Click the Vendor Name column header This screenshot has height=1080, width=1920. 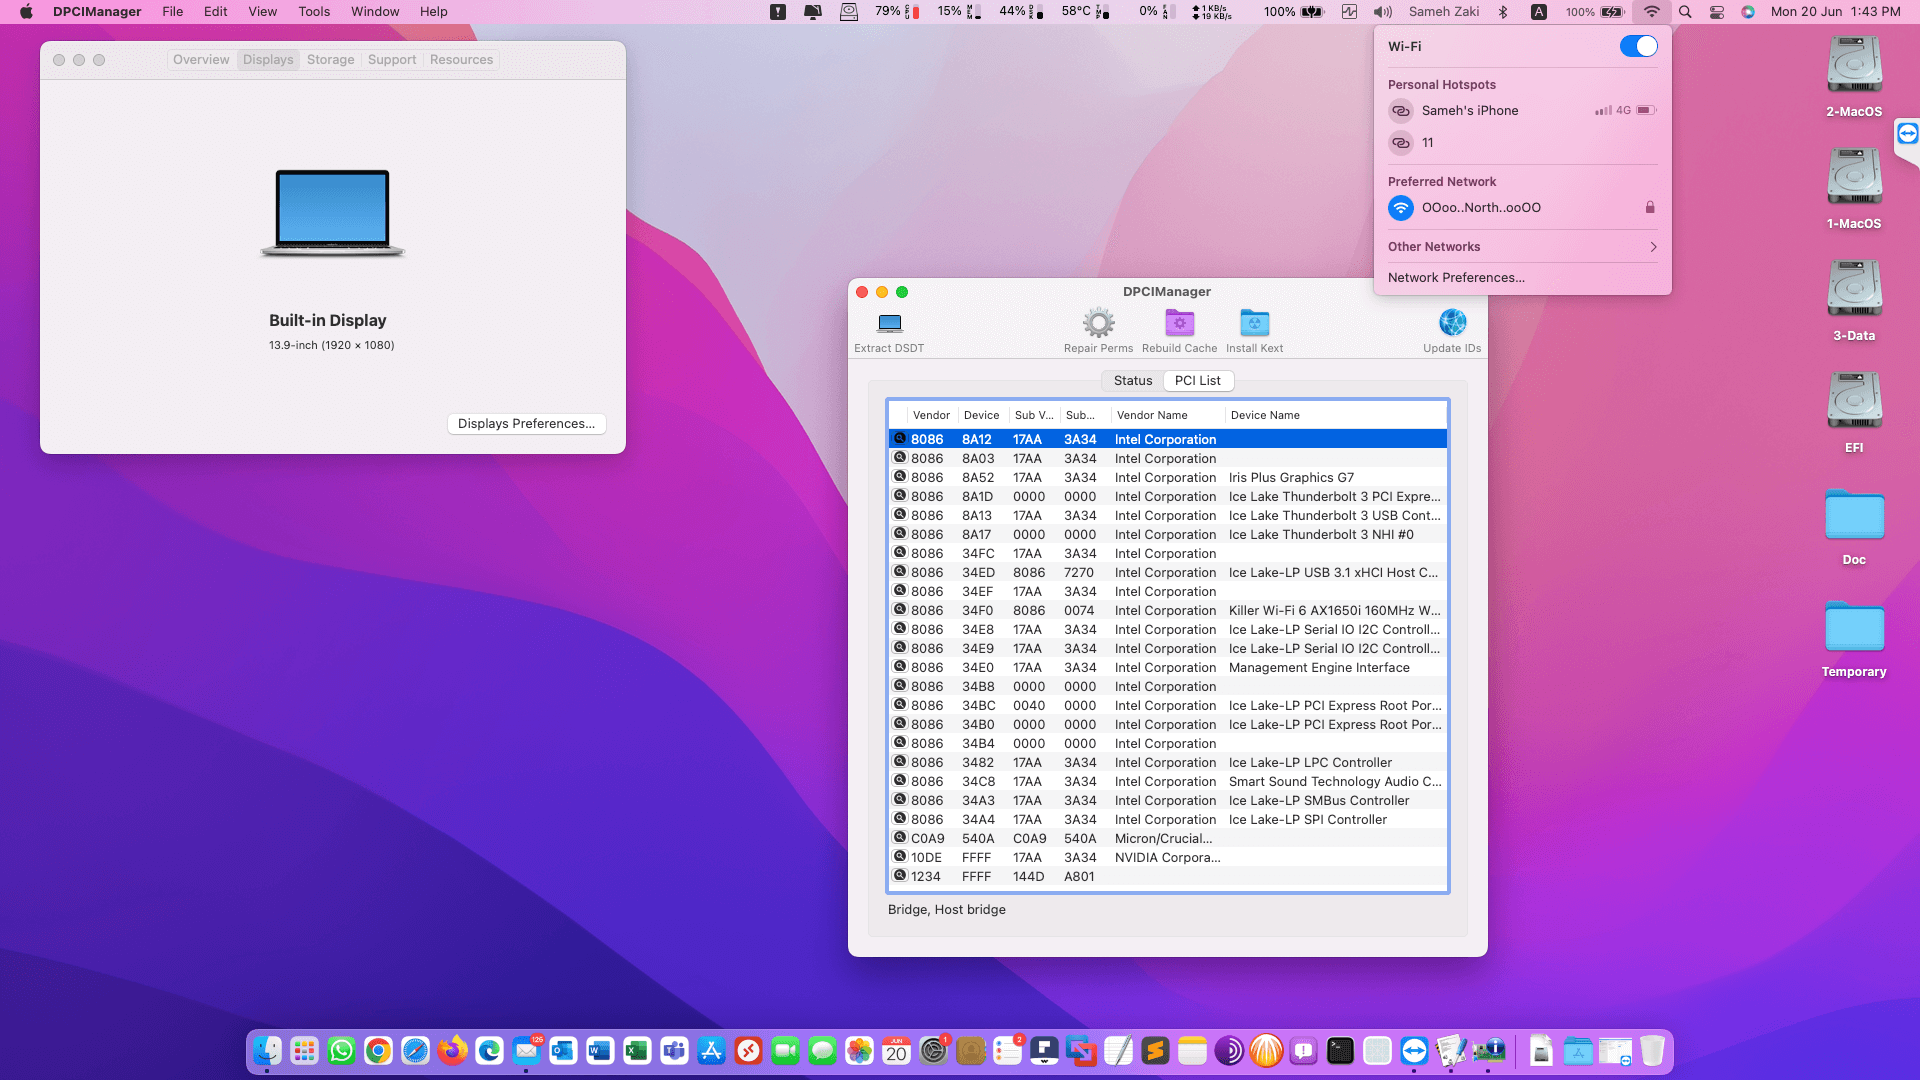coord(1167,415)
